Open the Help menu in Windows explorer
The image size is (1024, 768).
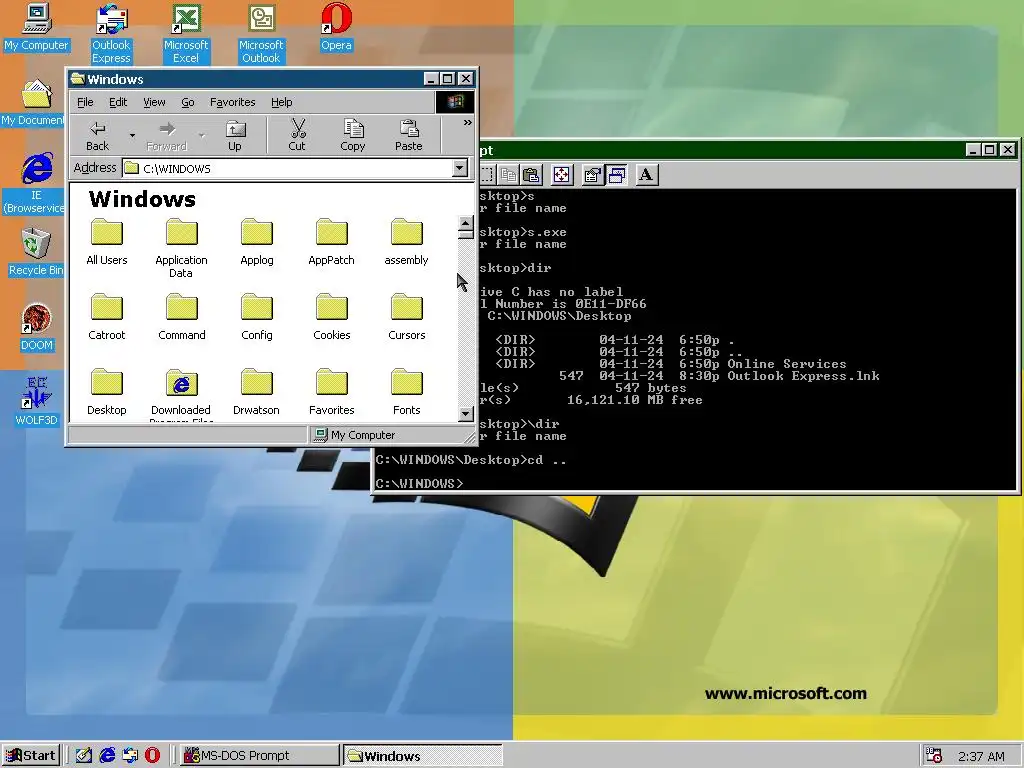[281, 103]
